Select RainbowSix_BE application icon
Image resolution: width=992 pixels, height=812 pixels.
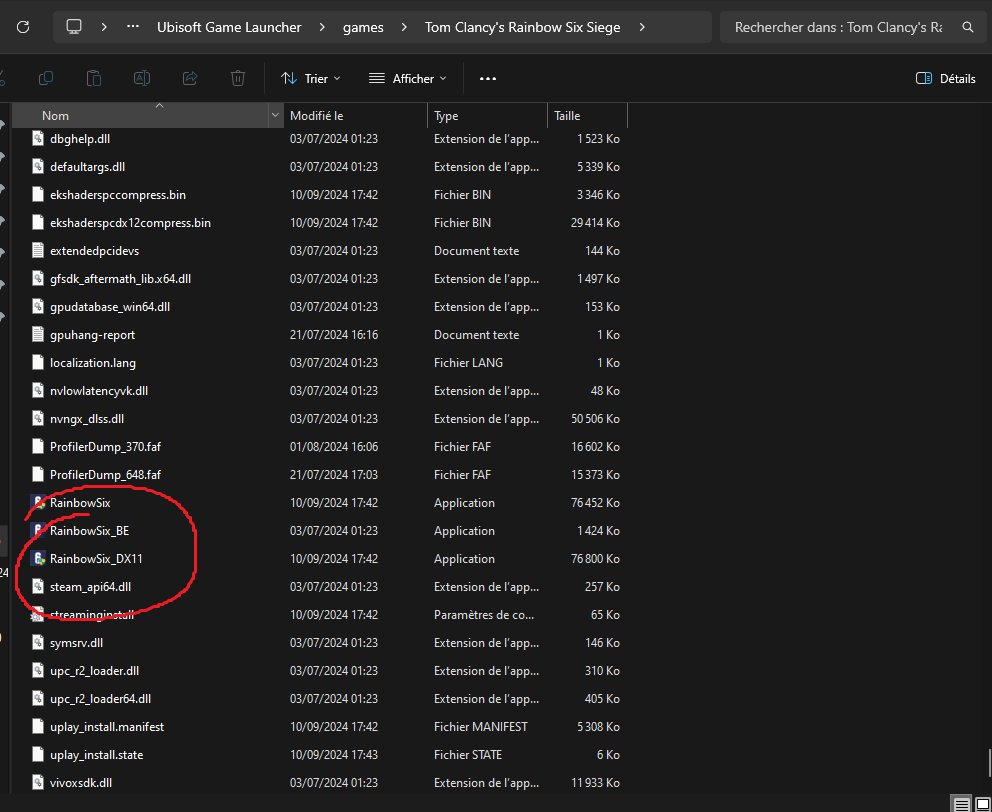coord(39,530)
